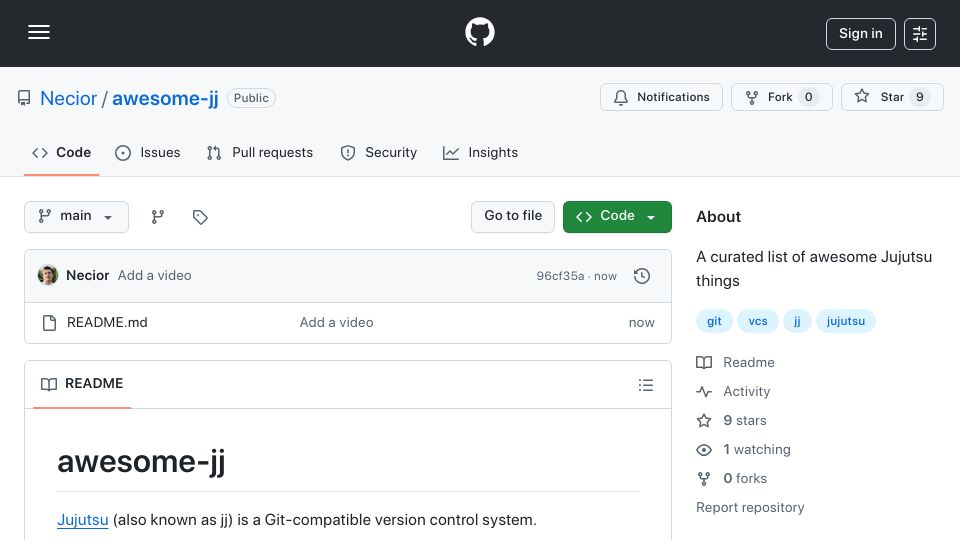View the 9 stars link
Image resolution: width=960 pixels, height=540 pixels.
coord(732,421)
